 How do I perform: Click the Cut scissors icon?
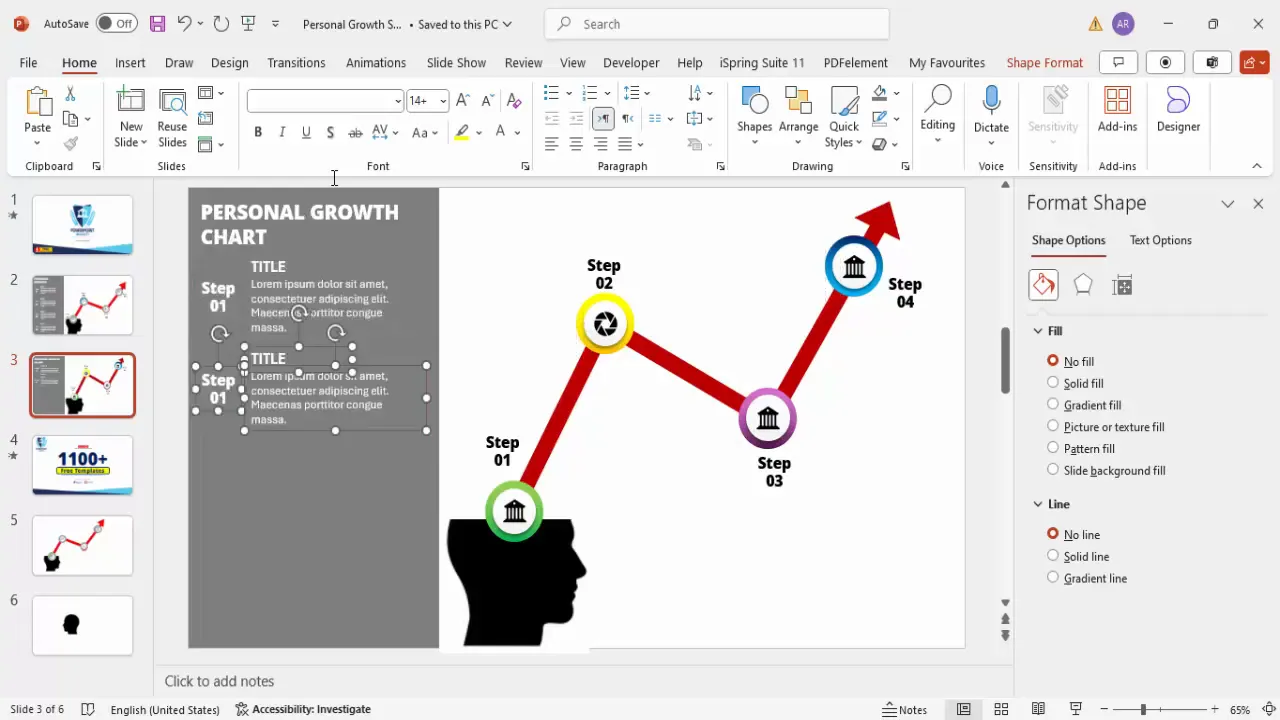(70, 93)
